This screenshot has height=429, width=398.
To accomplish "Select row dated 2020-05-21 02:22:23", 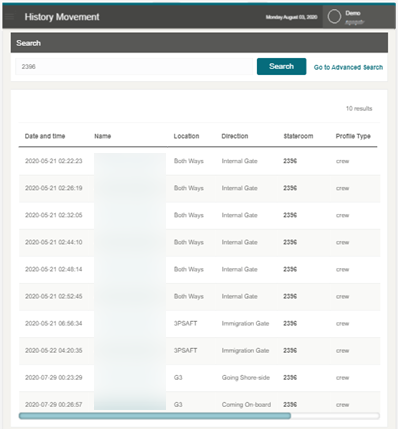I will coord(199,161).
